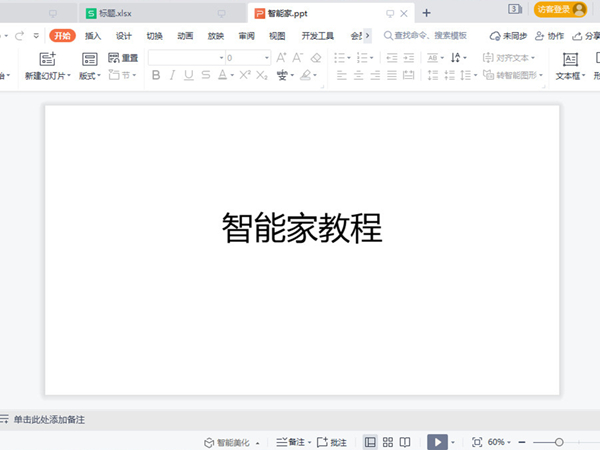Start slideshow with play button
This screenshot has width=600, height=450.
click(437, 442)
